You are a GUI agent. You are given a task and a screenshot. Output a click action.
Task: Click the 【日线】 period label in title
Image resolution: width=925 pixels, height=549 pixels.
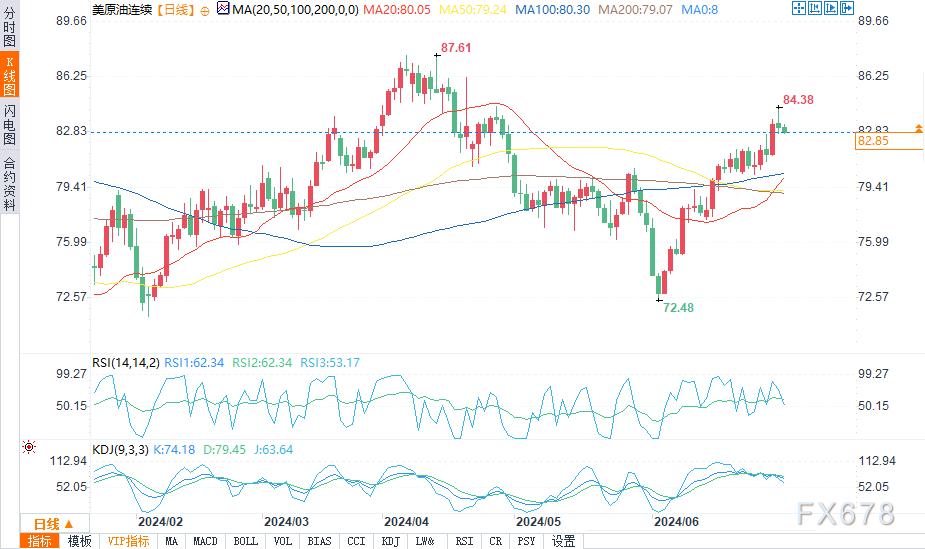click(x=176, y=9)
